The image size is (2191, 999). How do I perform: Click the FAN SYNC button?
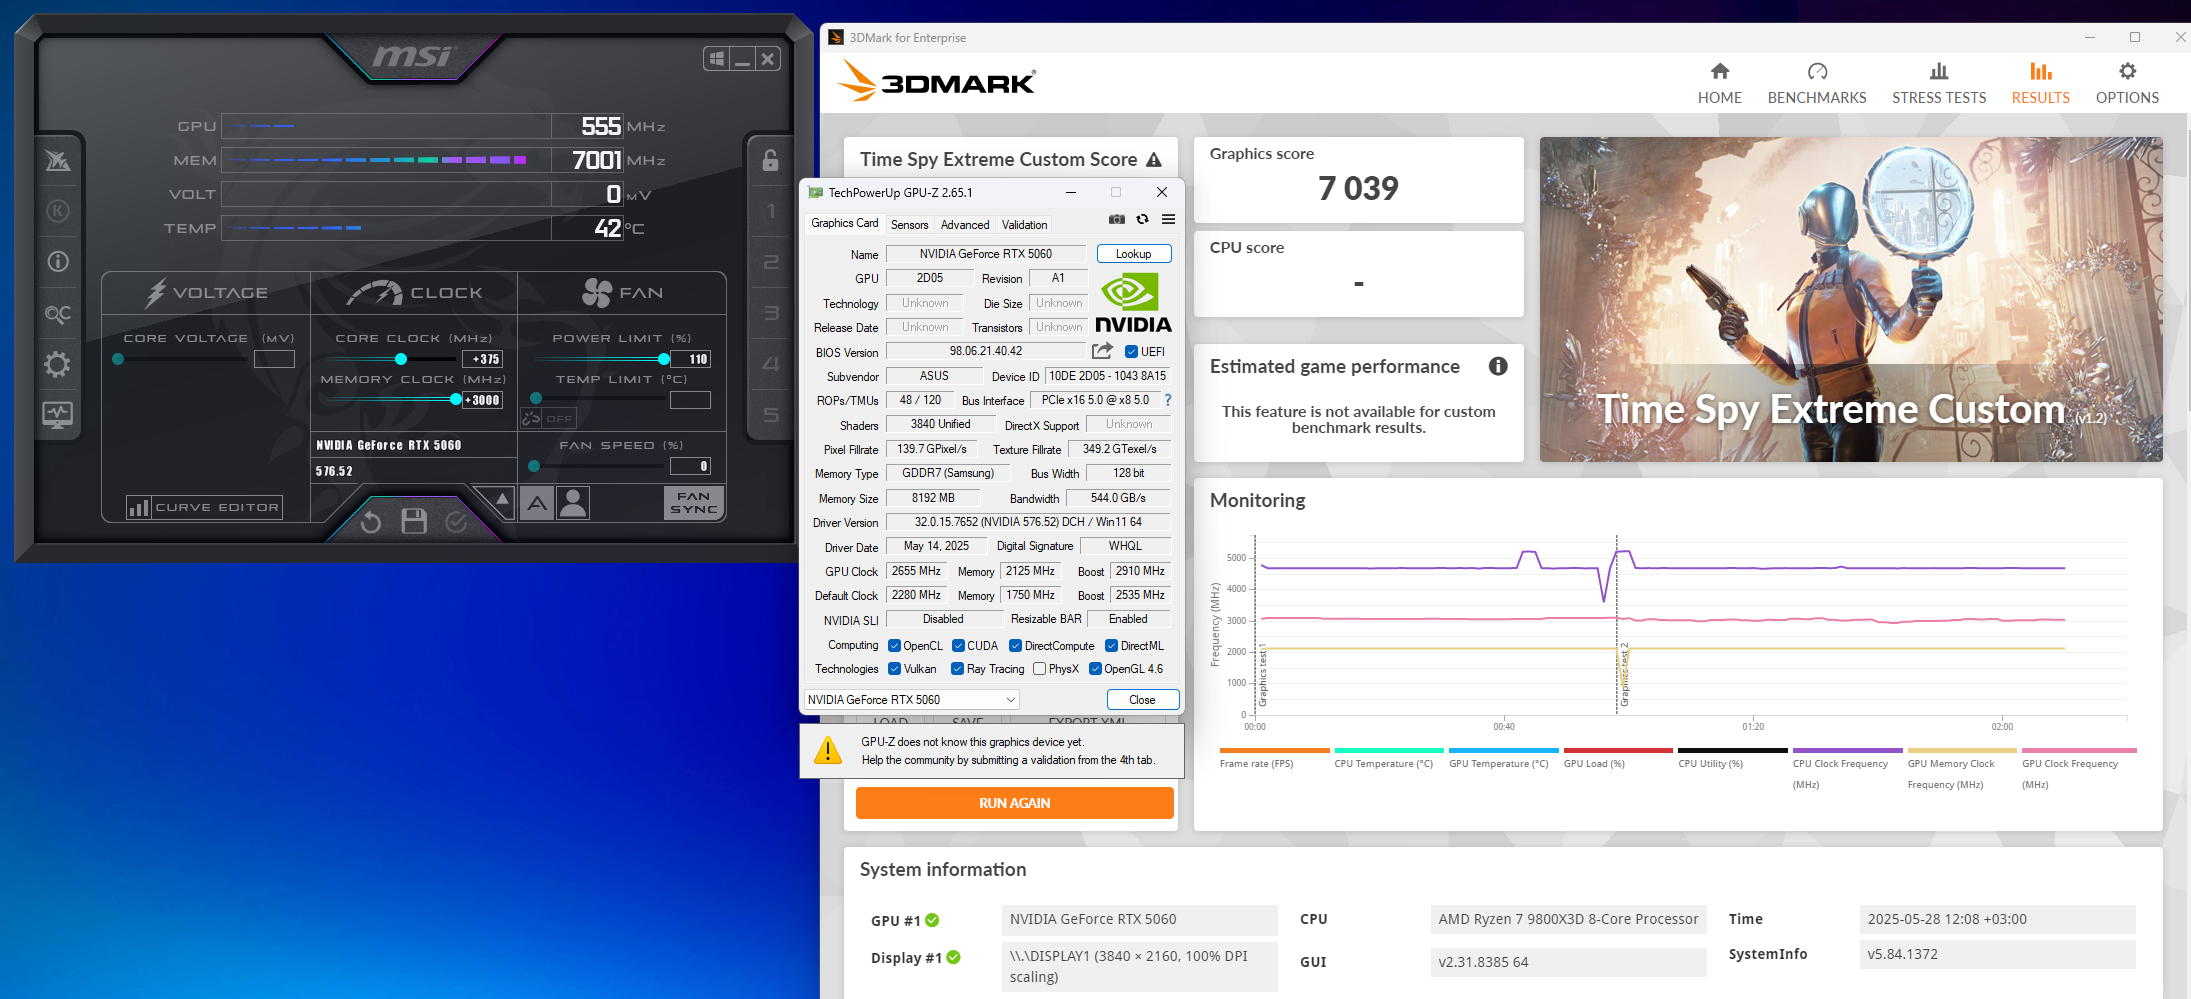coord(693,503)
